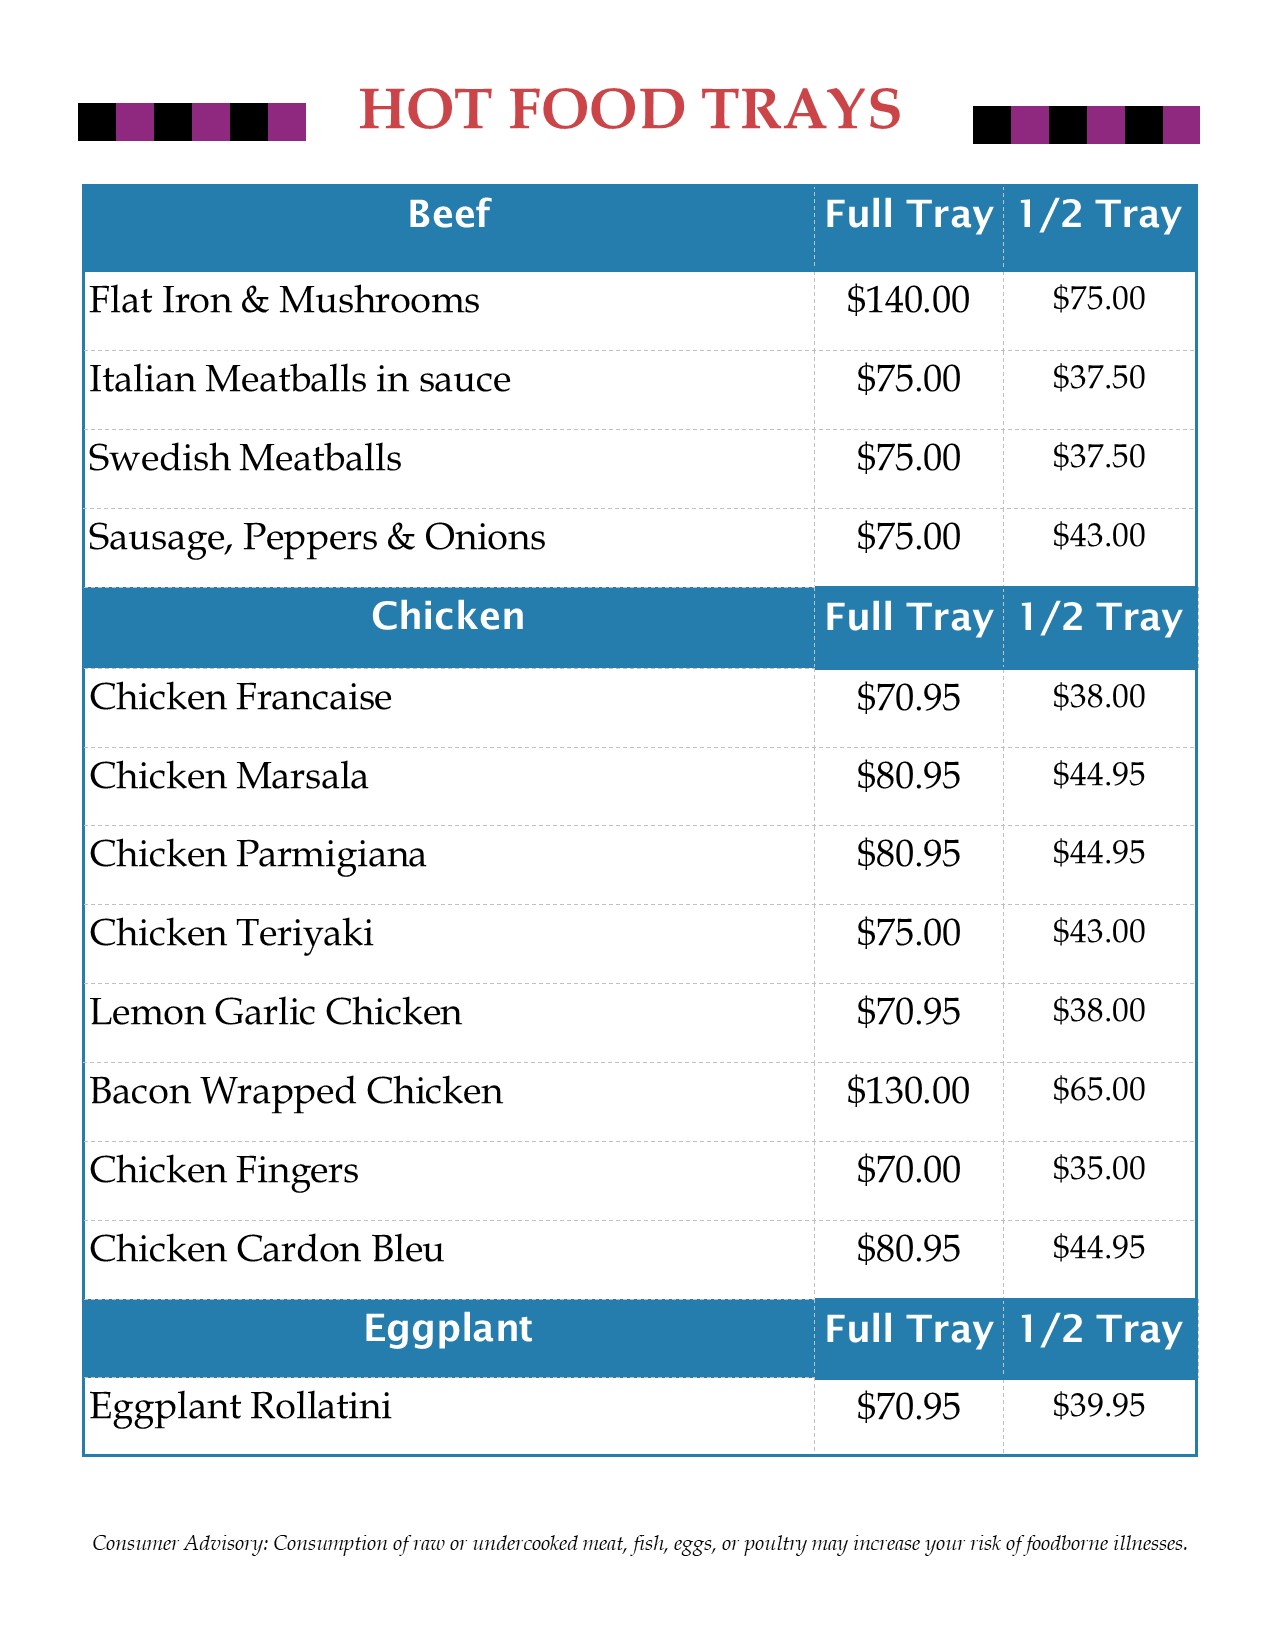Click the Chicken section header
The height and width of the screenshot is (1650, 1275).
[448, 616]
